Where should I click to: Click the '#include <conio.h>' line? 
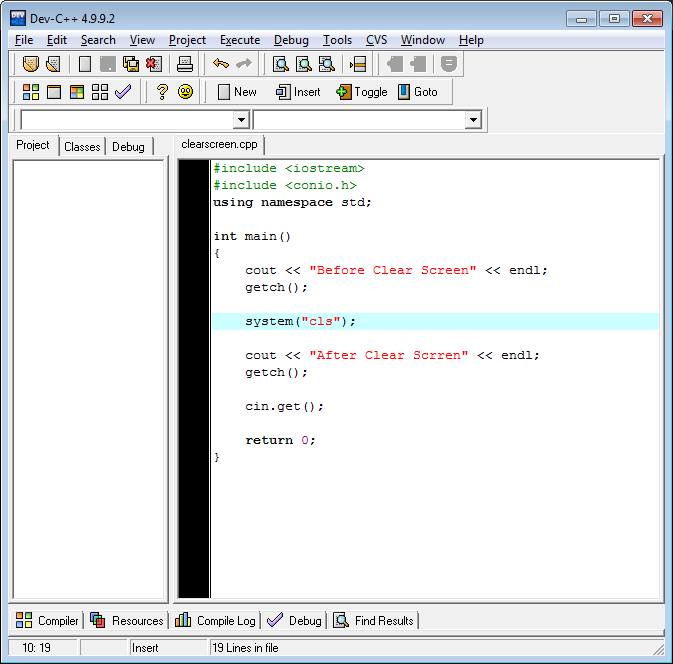[285, 185]
